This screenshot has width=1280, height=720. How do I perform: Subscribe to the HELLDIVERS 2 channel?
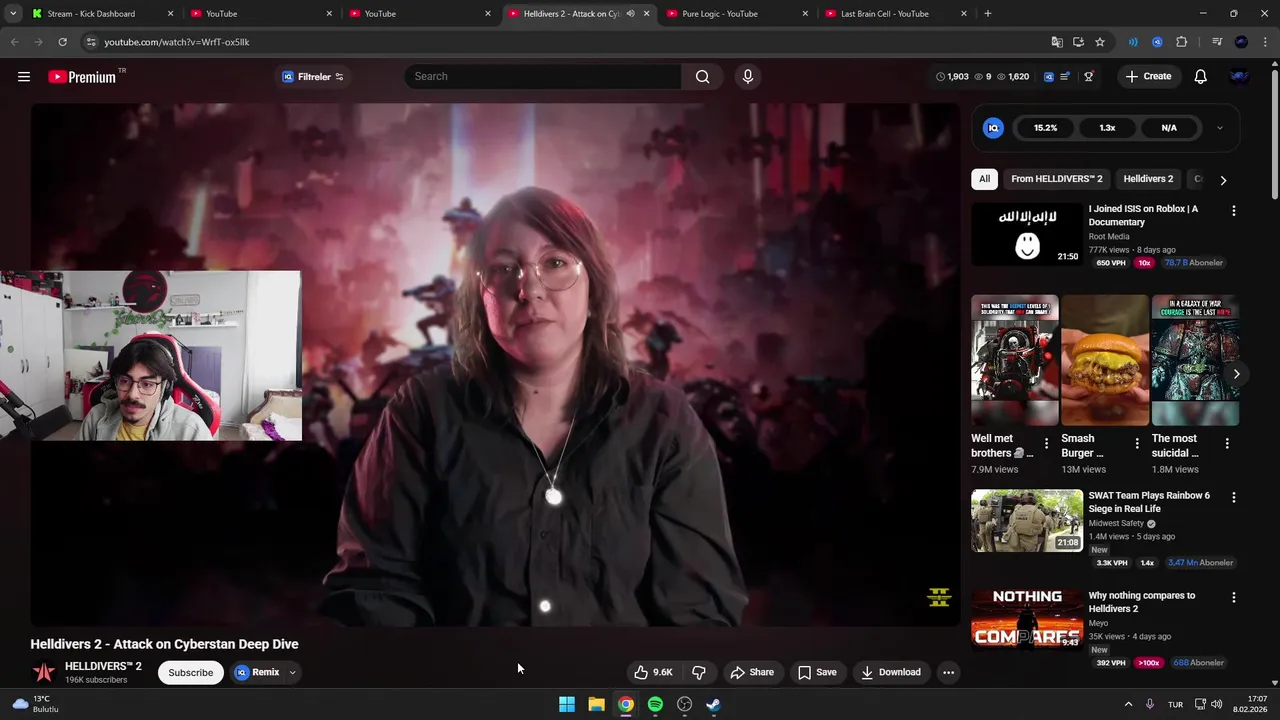tap(190, 672)
